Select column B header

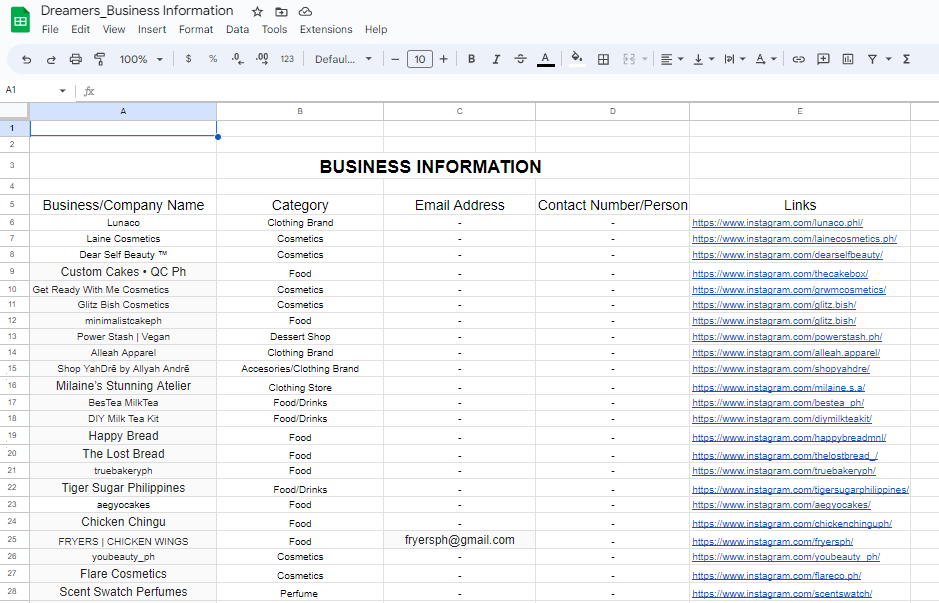[300, 111]
